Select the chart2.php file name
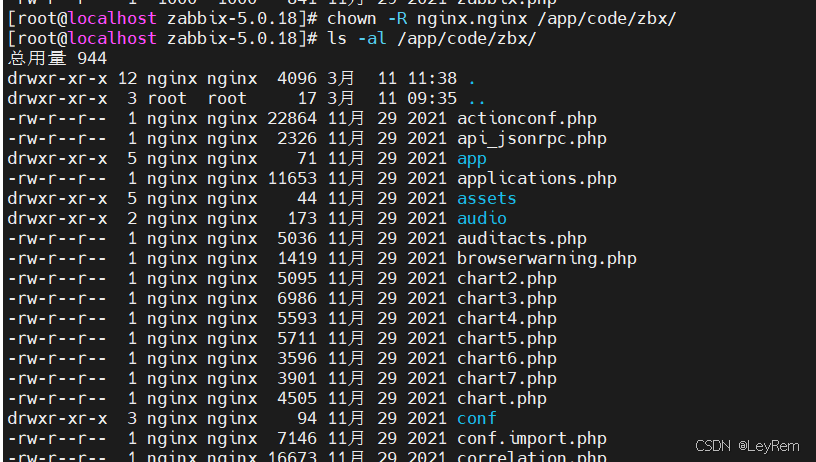816x462 pixels. [507, 279]
